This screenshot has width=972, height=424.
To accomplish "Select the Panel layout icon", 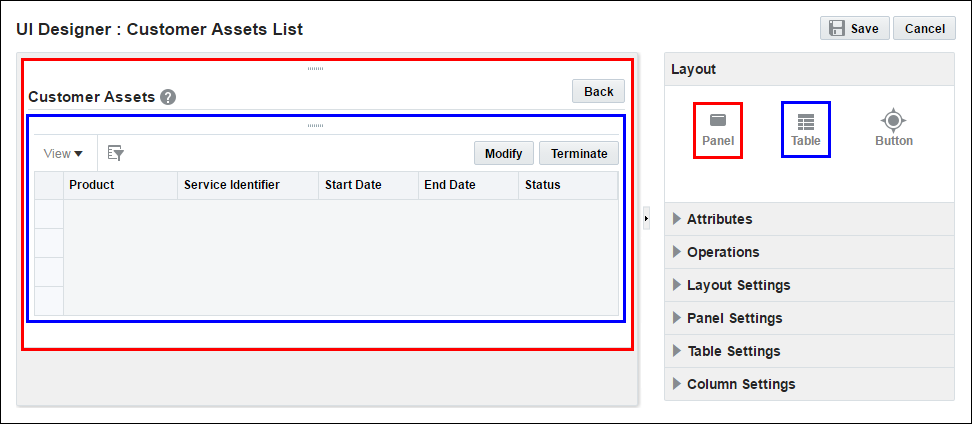I will coord(717,129).
